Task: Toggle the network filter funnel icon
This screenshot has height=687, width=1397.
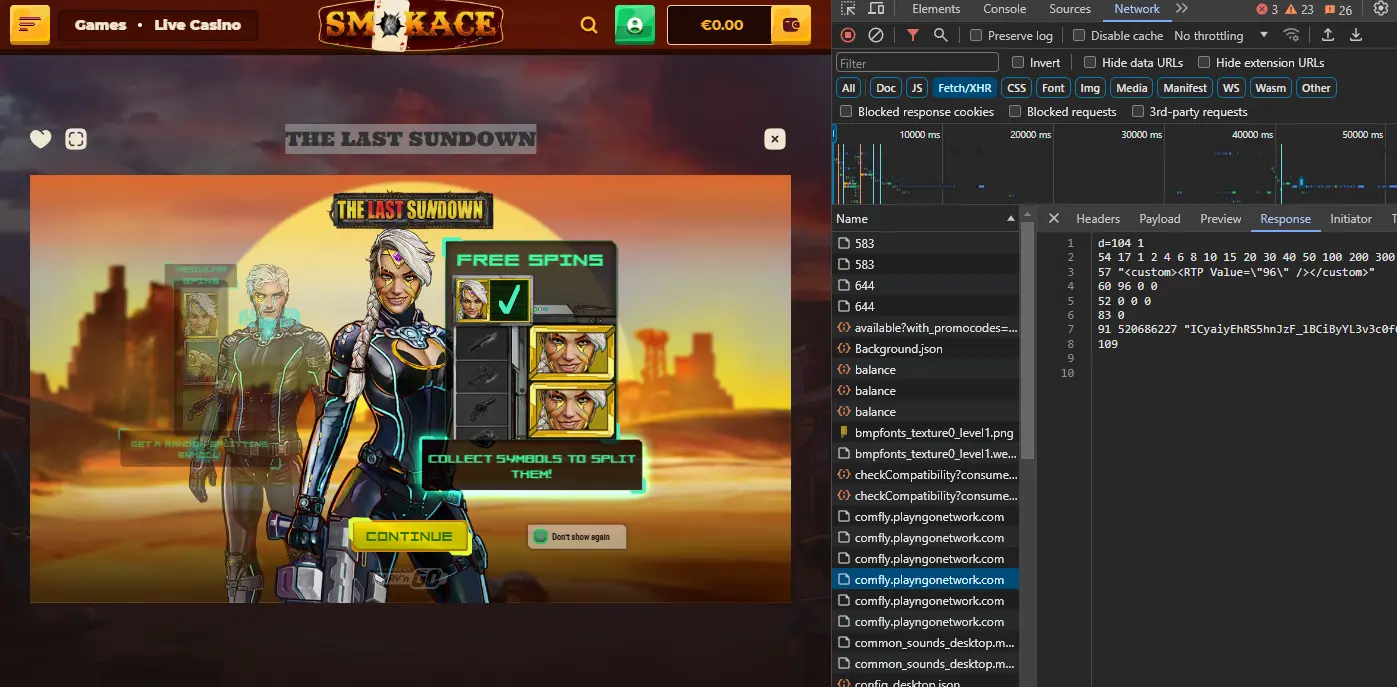Action: tap(912, 35)
